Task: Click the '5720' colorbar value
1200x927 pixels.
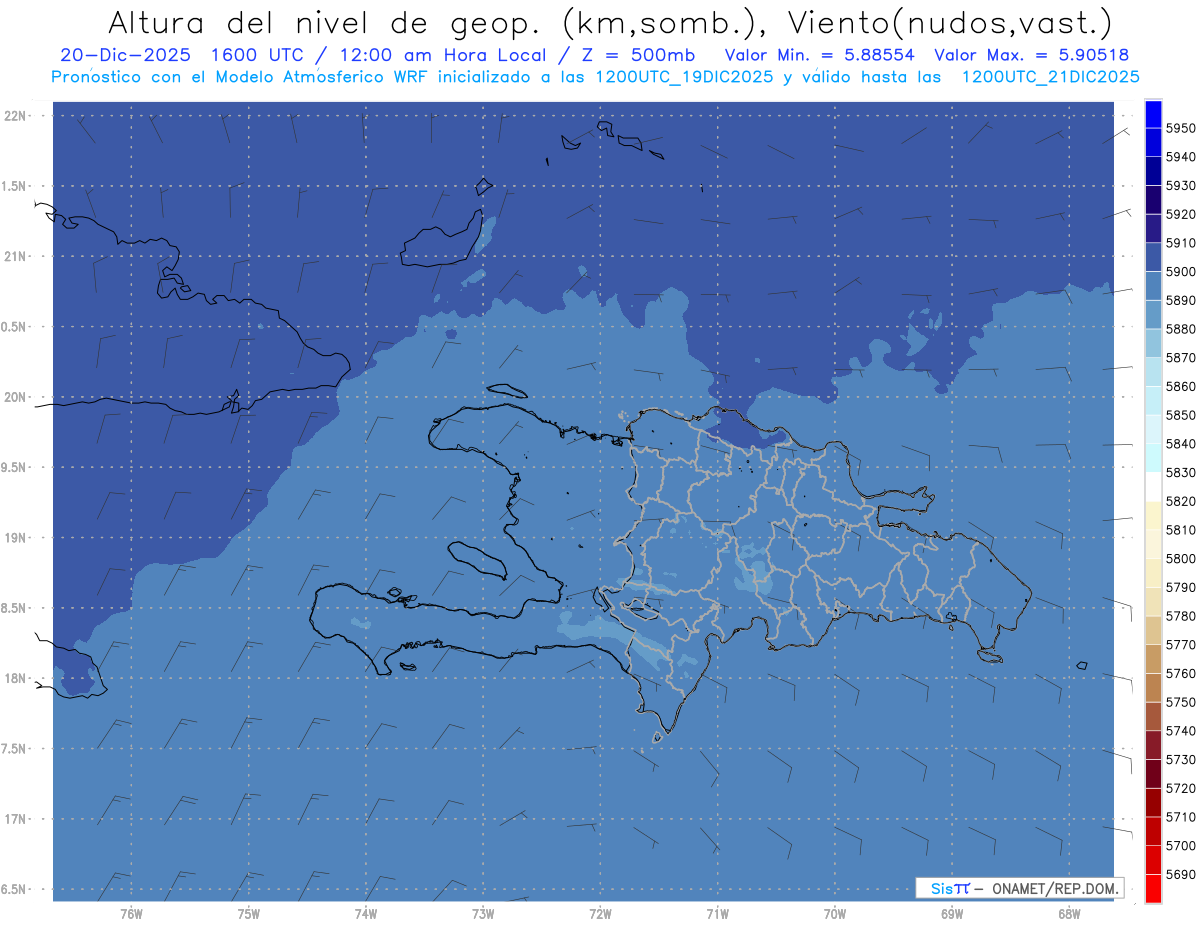Action: click(x=1181, y=788)
